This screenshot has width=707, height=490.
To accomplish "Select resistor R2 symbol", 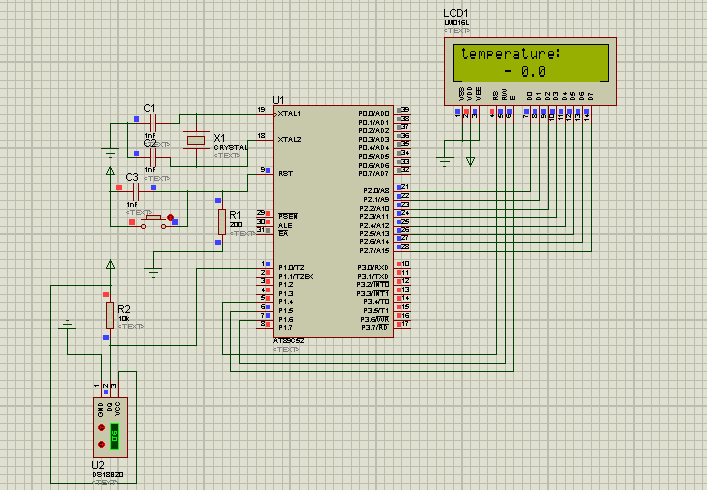I will click(x=110, y=315).
